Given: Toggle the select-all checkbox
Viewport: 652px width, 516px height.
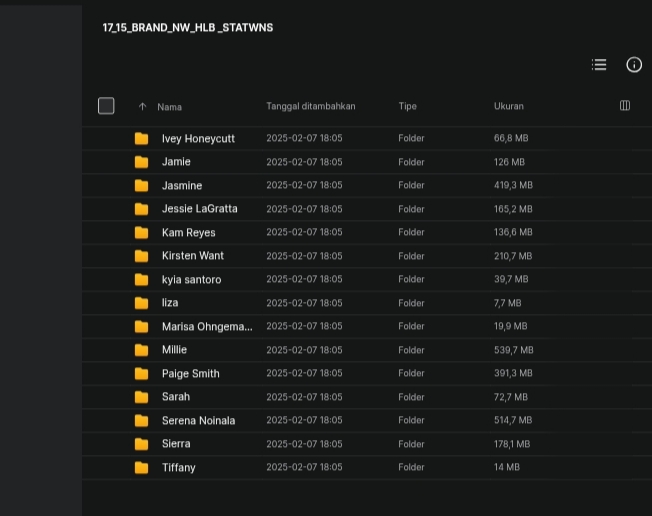Looking at the screenshot, I should click(x=106, y=106).
